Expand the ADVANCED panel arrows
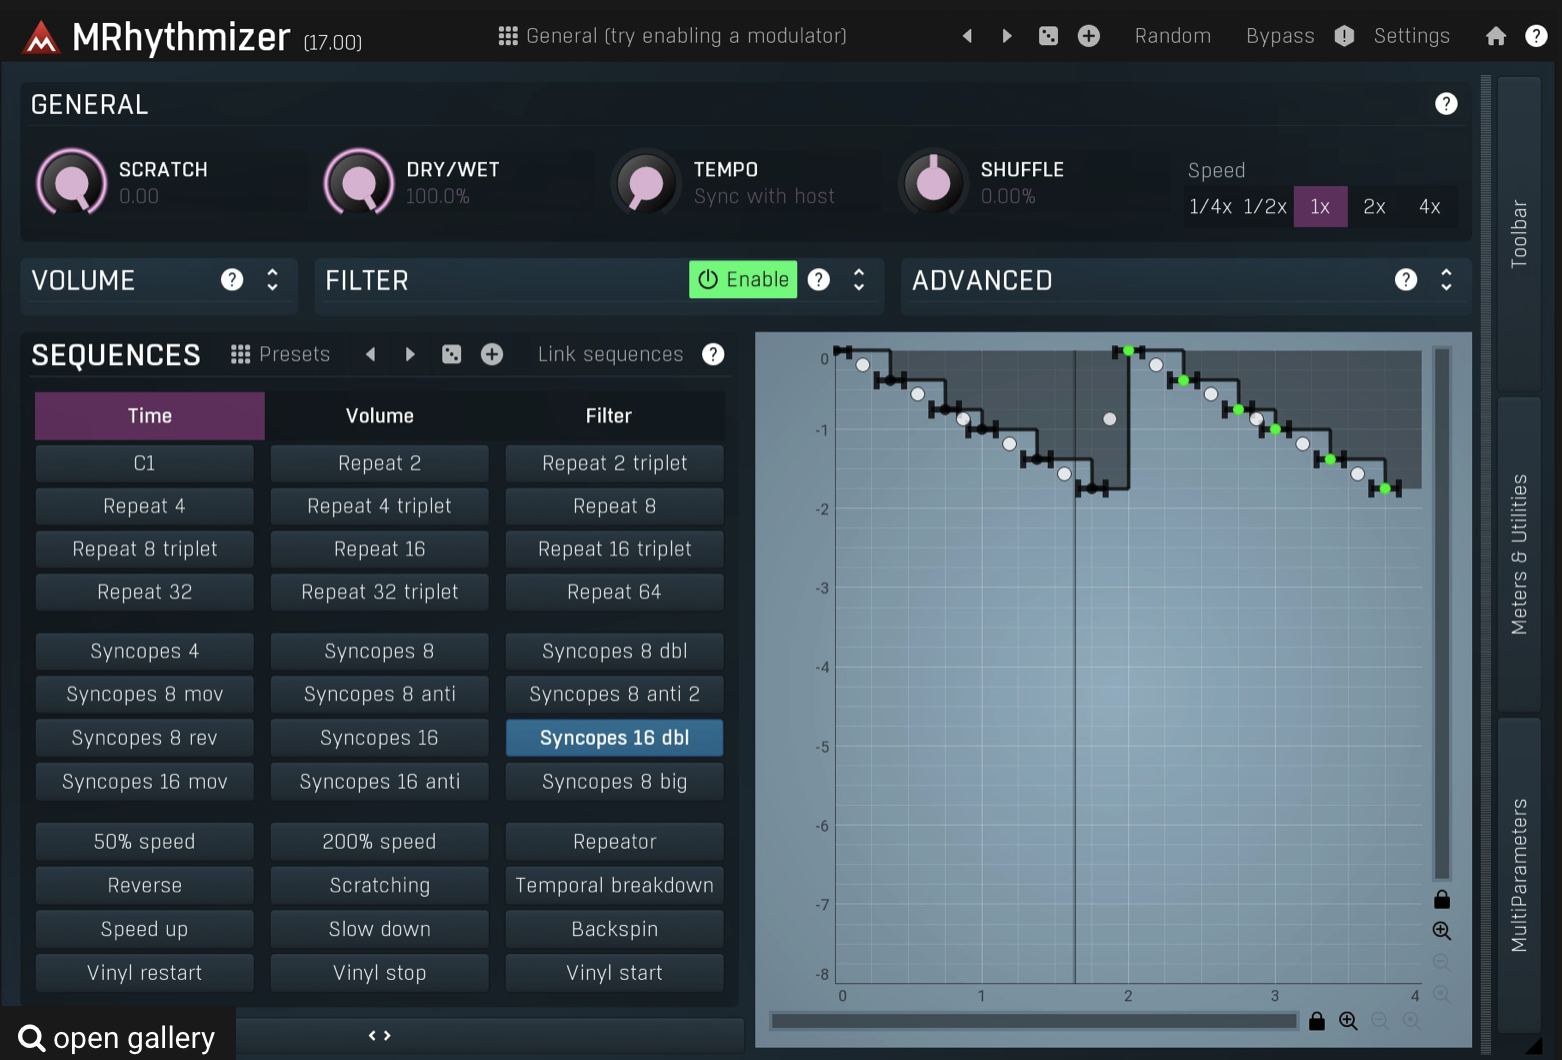This screenshot has height=1060, width=1562. tap(1446, 280)
